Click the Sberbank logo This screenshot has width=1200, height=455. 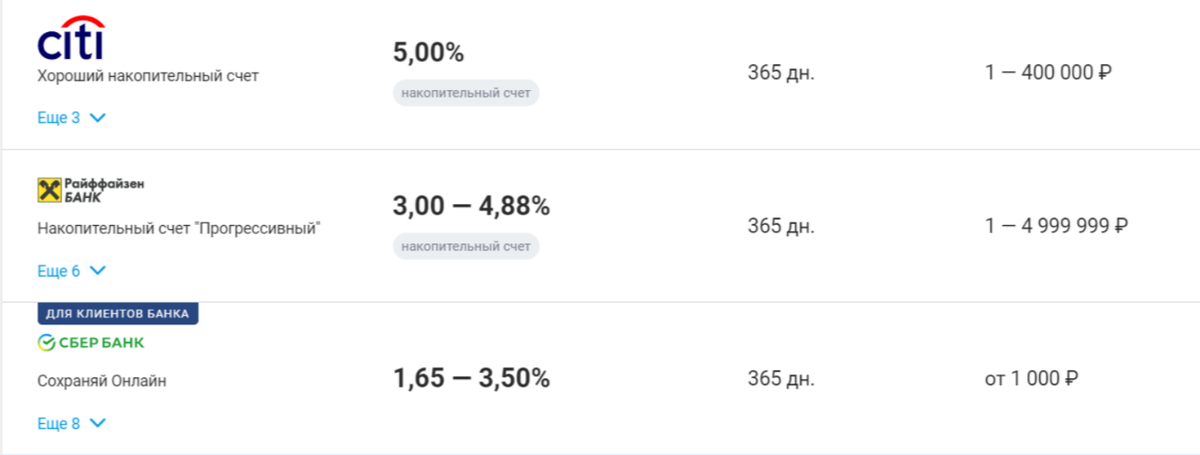(91, 343)
